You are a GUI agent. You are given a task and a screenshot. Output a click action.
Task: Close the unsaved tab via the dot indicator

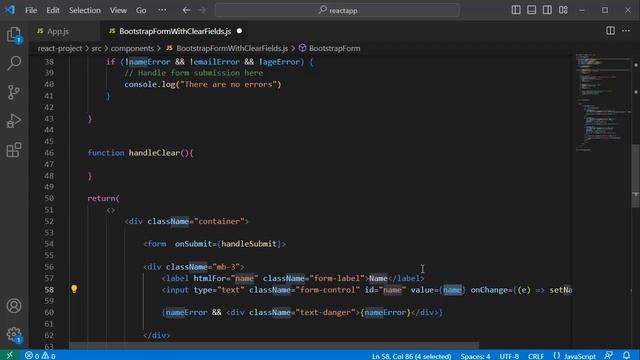(x=239, y=31)
